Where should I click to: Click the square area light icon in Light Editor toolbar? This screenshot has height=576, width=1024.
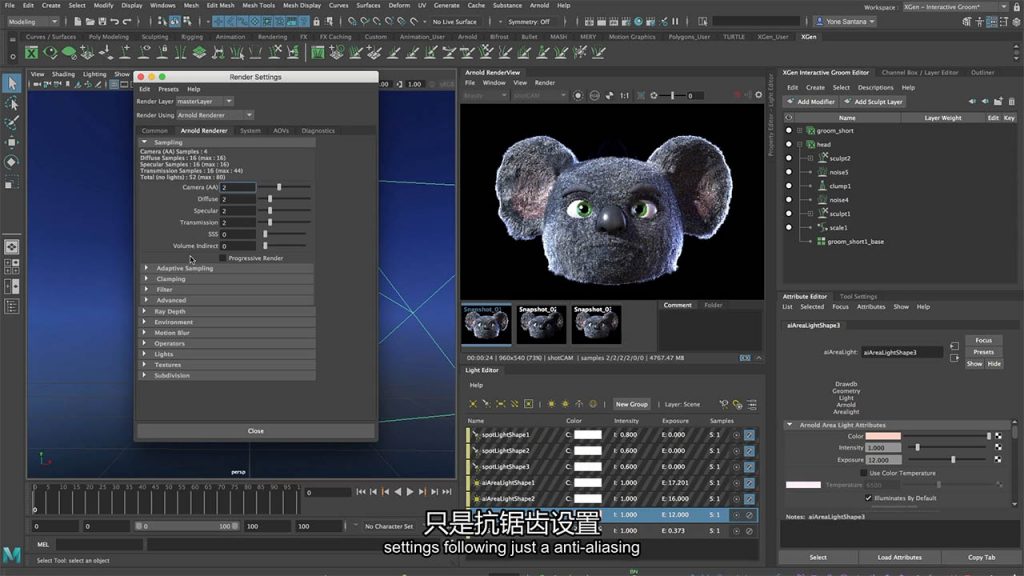pyautogui.click(x=529, y=404)
